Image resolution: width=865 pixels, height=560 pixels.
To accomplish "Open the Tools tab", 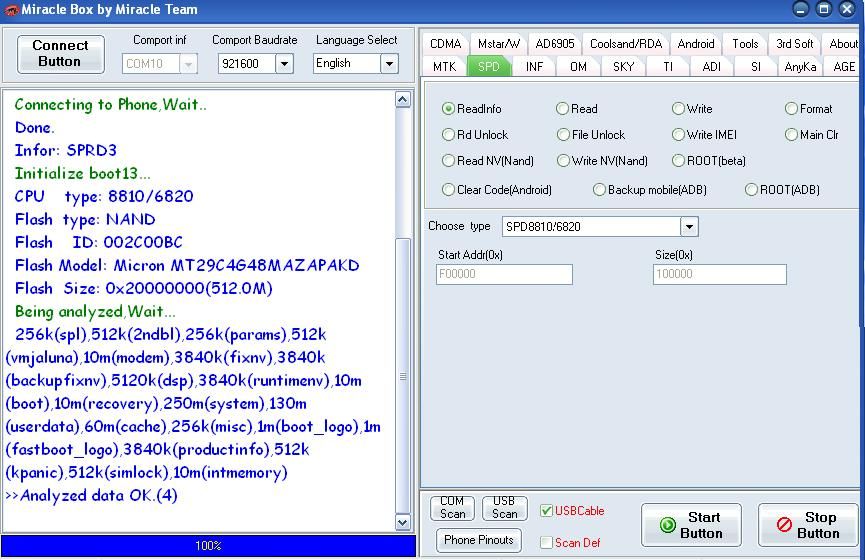I will point(745,44).
